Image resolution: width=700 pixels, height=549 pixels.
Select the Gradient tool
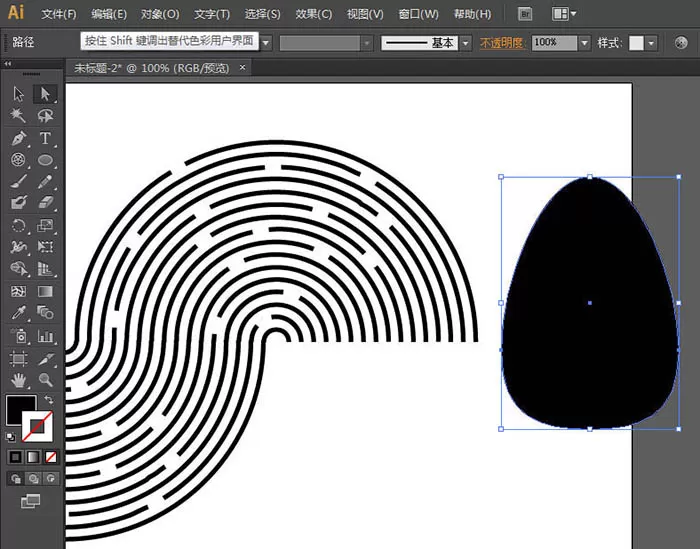(45, 291)
